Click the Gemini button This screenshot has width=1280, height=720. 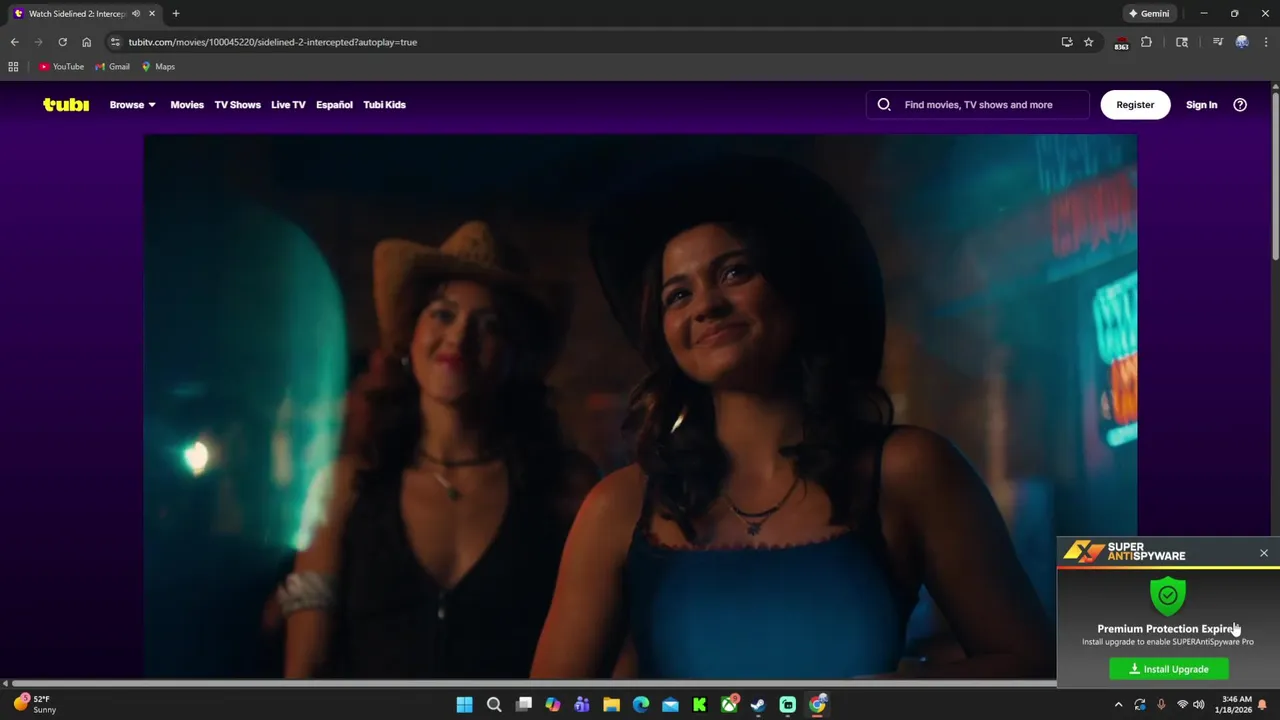tap(1149, 14)
